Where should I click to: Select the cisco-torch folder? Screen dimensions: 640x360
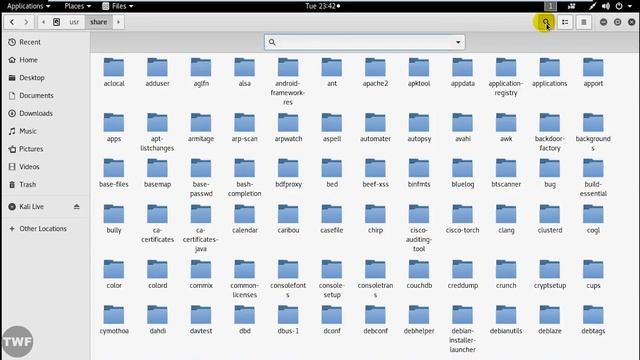(462, 219)
